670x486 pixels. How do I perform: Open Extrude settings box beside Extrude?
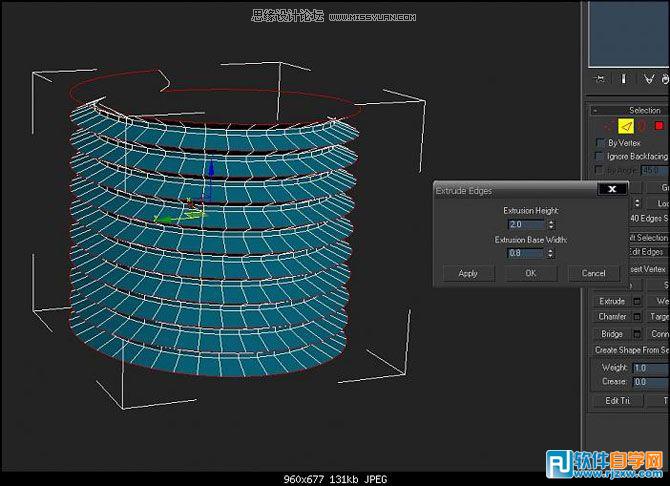(x=637, y=301)
